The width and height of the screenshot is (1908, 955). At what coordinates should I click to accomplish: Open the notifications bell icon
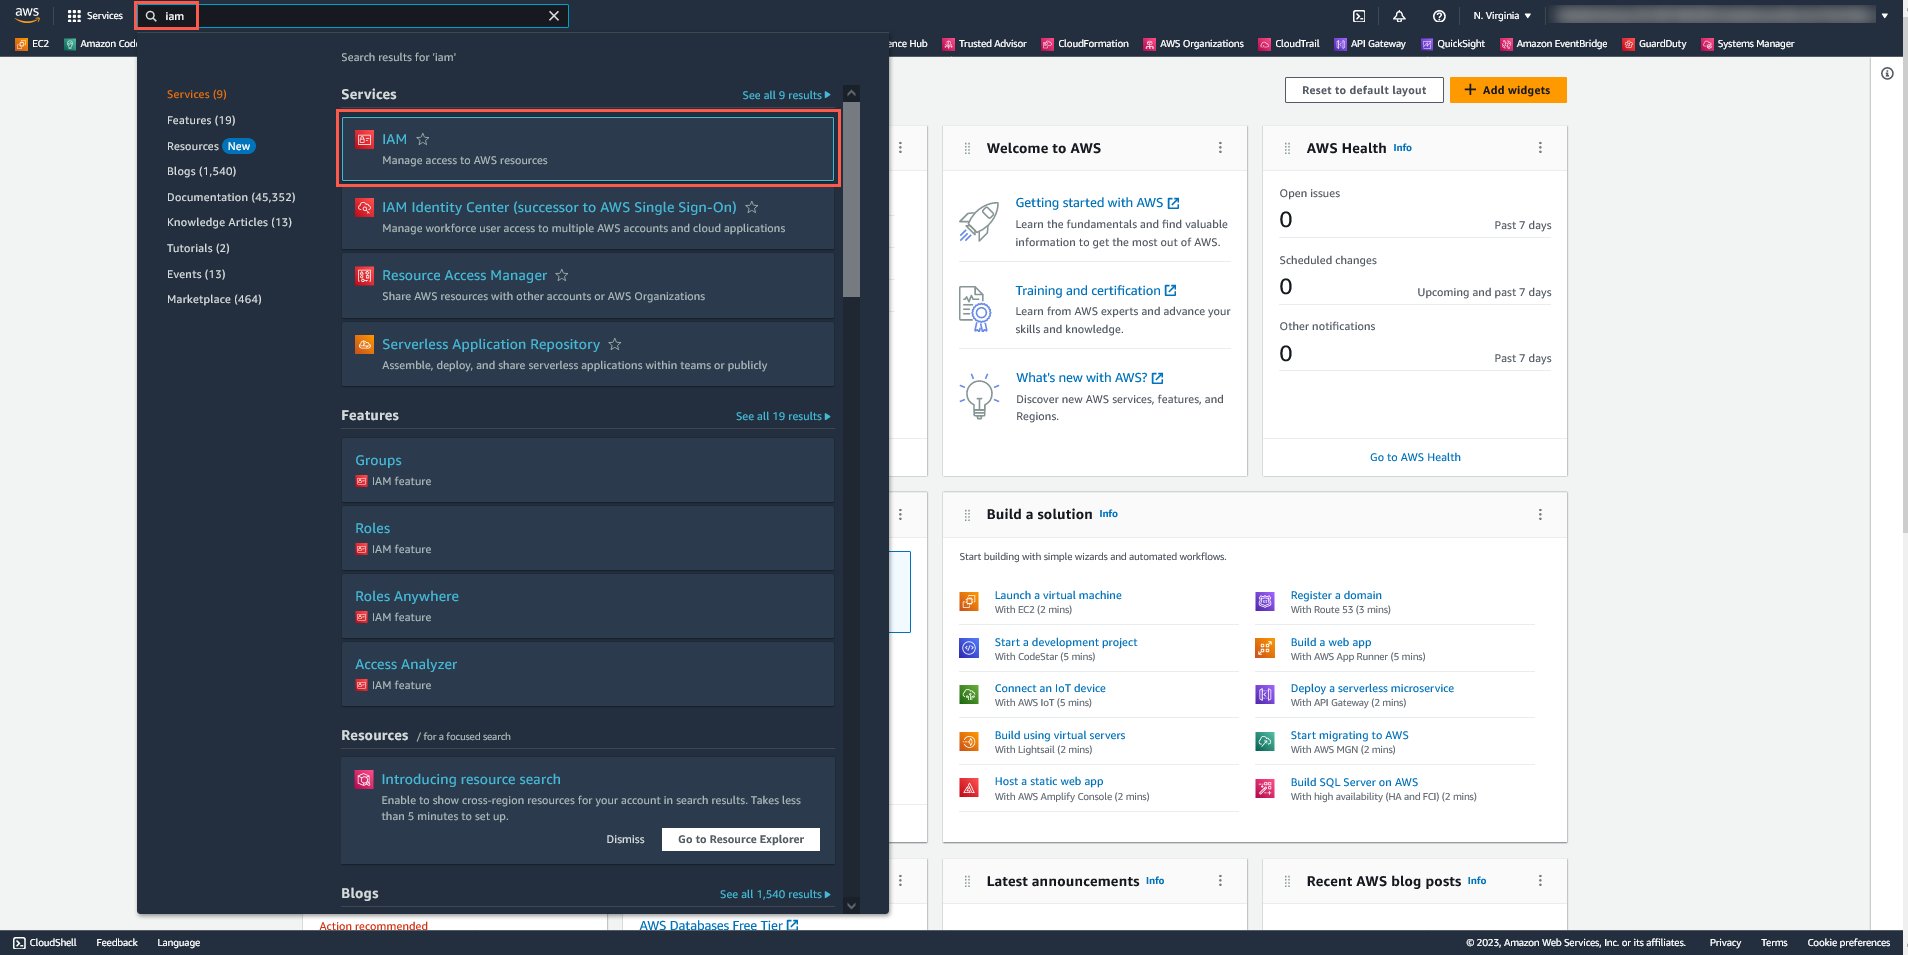[1399, 16]
